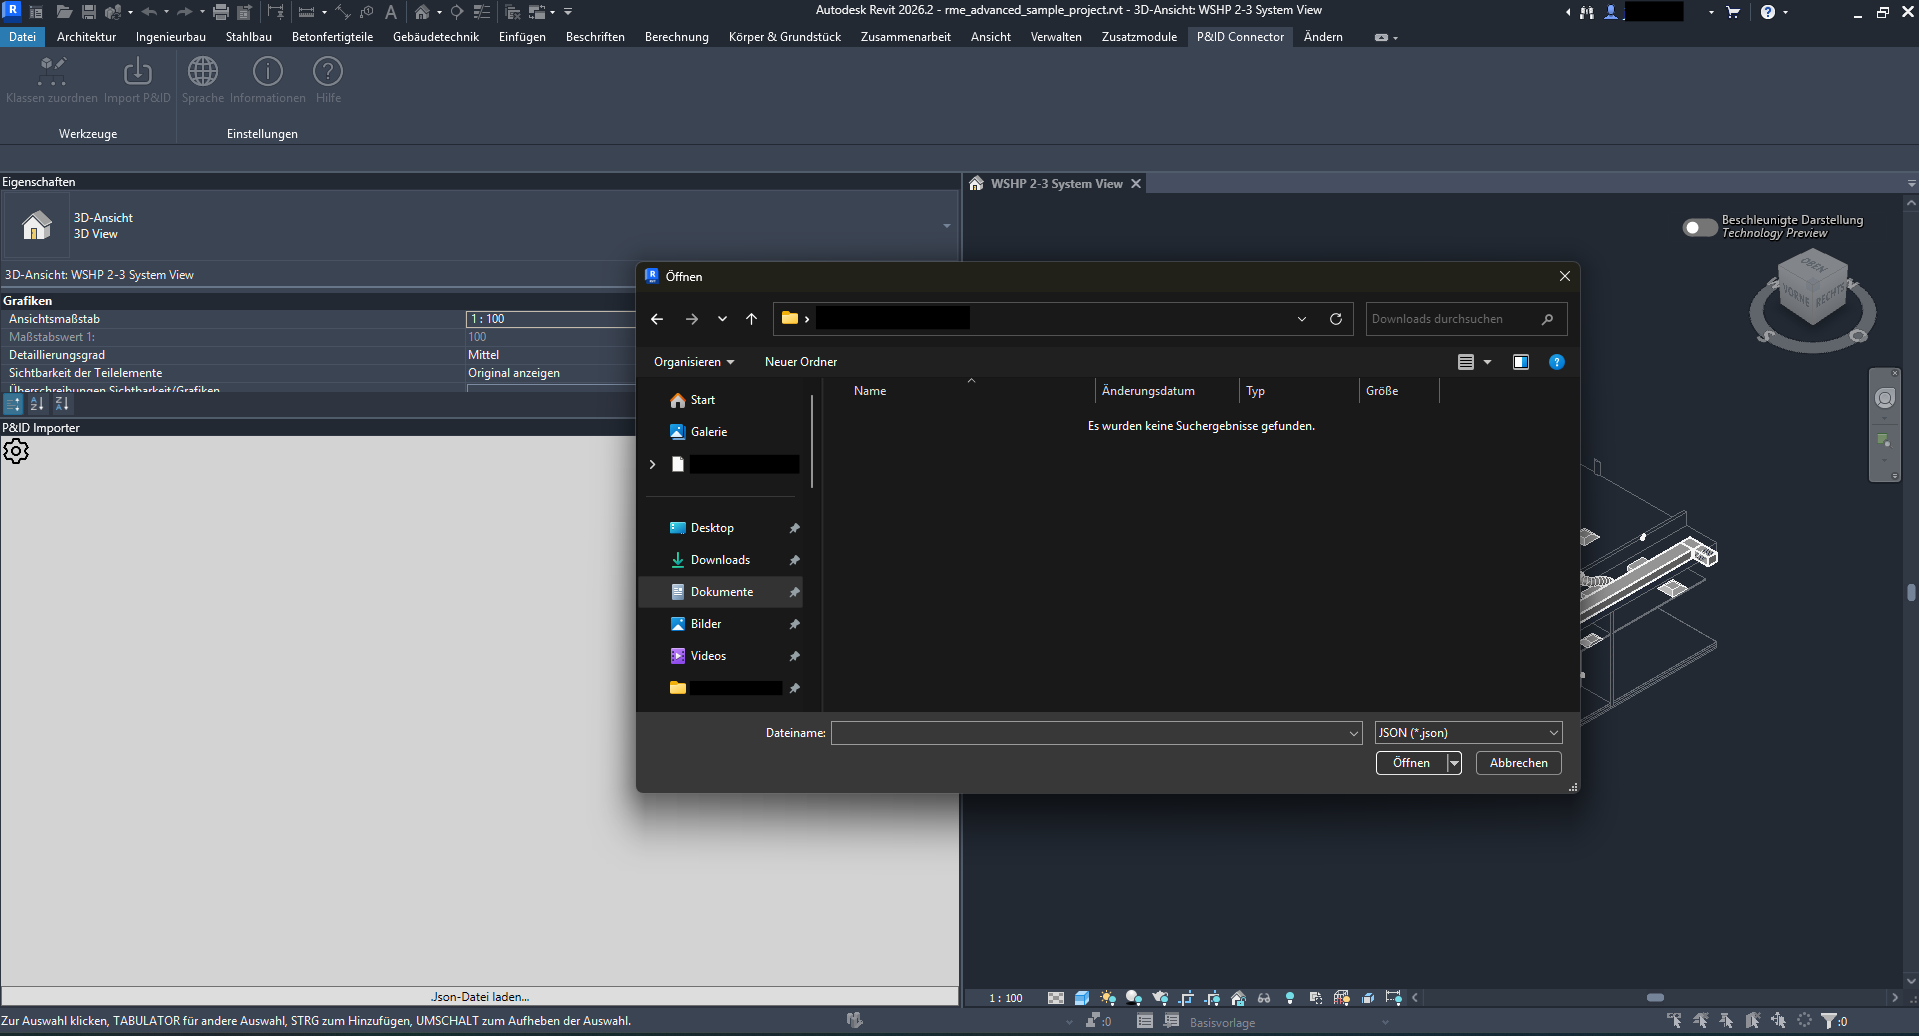Change the file type from JSON (*.json)
This screenshot has width=1919, height=1036.
pyautogui.click(x=1466, y=732)
